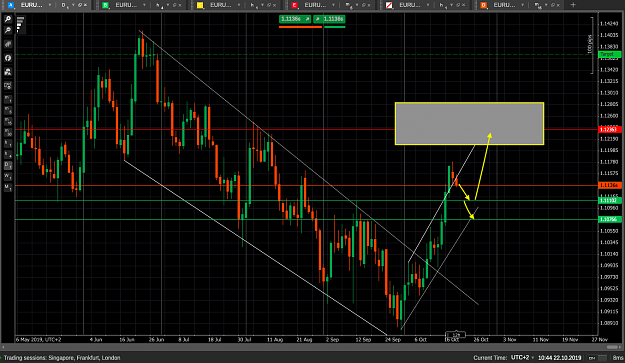The width and height of the screenshot is (625, 363).
Task: Detach the green B chart tab
Action: tap(175, 5)
